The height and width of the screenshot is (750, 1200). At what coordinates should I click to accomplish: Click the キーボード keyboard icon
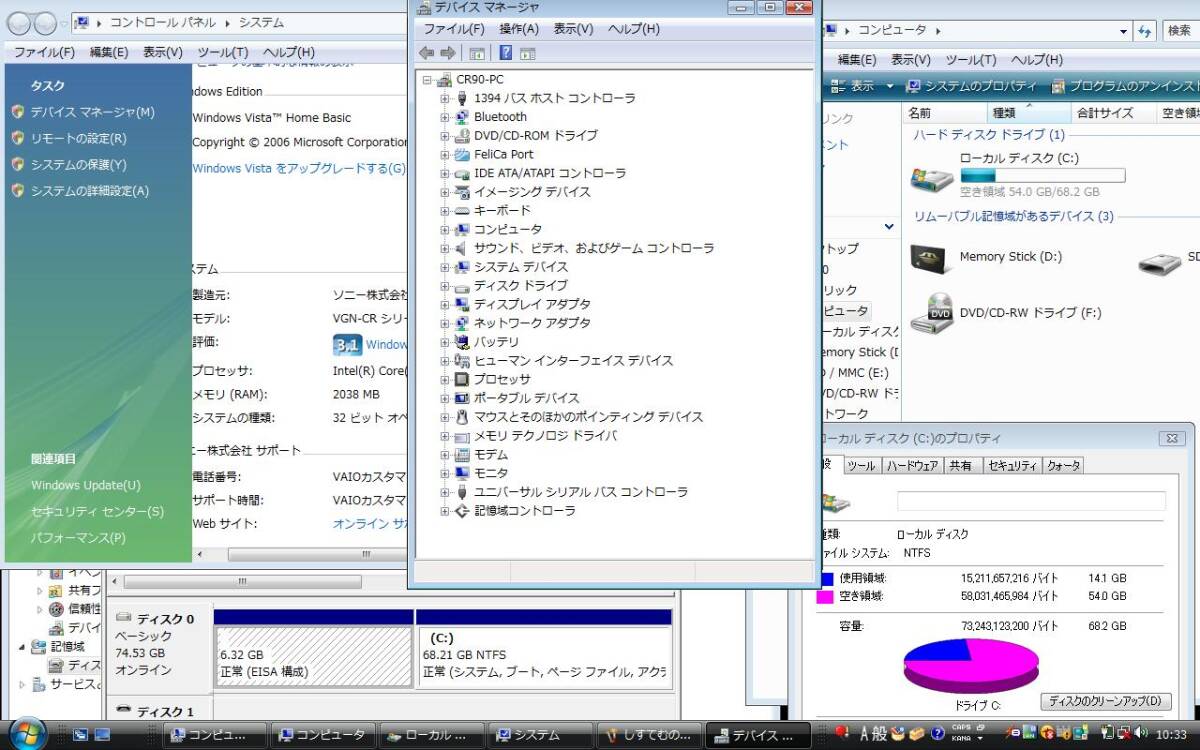click(462, 211)
